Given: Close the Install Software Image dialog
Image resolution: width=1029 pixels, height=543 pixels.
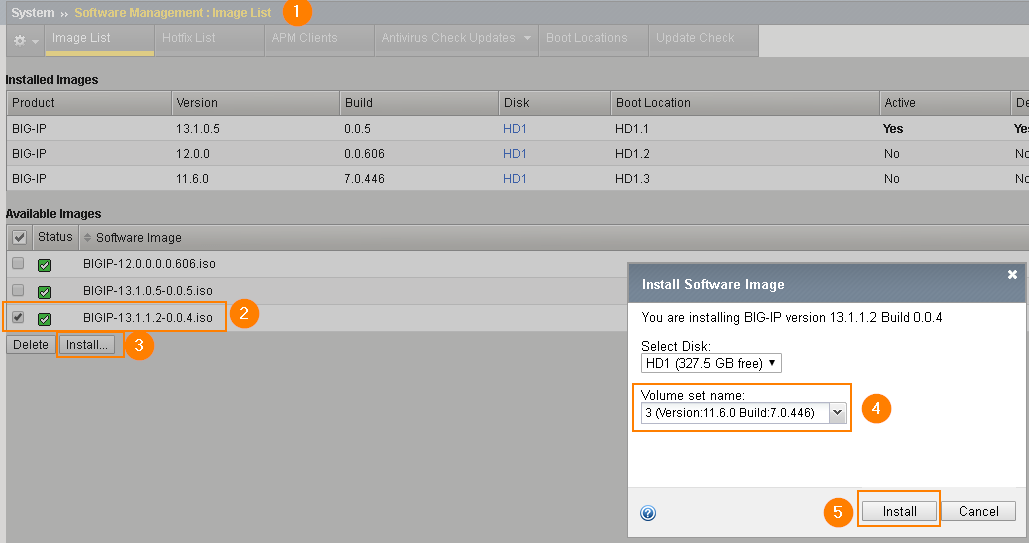Looking at the screenshot, I should (1012, 274).
